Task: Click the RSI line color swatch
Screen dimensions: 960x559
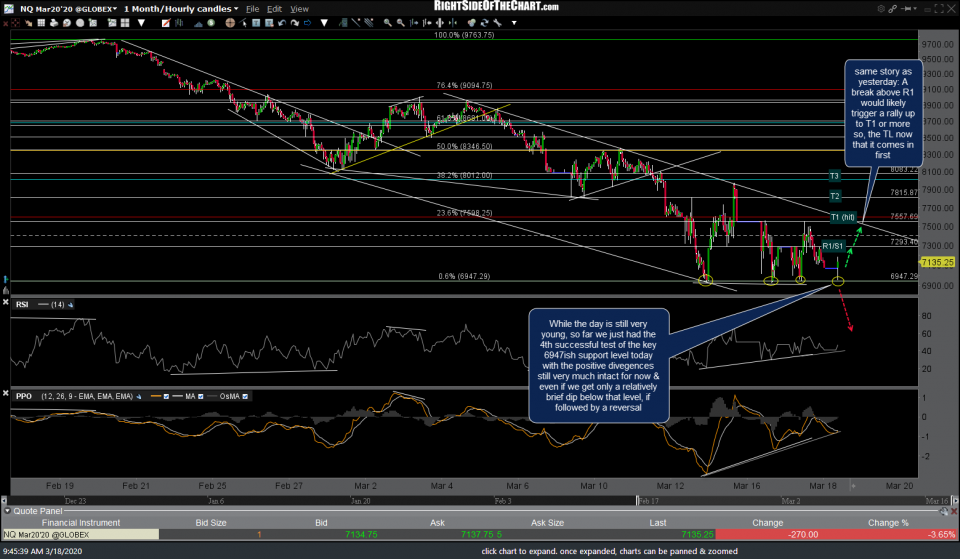Action: (x=43, y=304)
